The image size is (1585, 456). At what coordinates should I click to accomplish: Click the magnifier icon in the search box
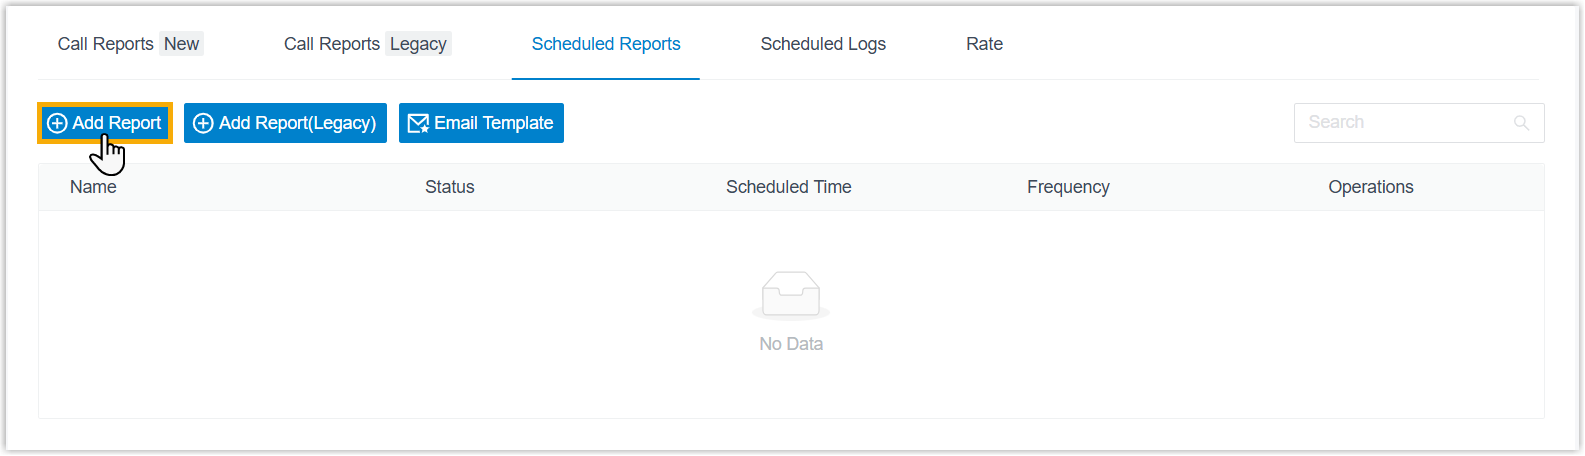pos(1521,123)
